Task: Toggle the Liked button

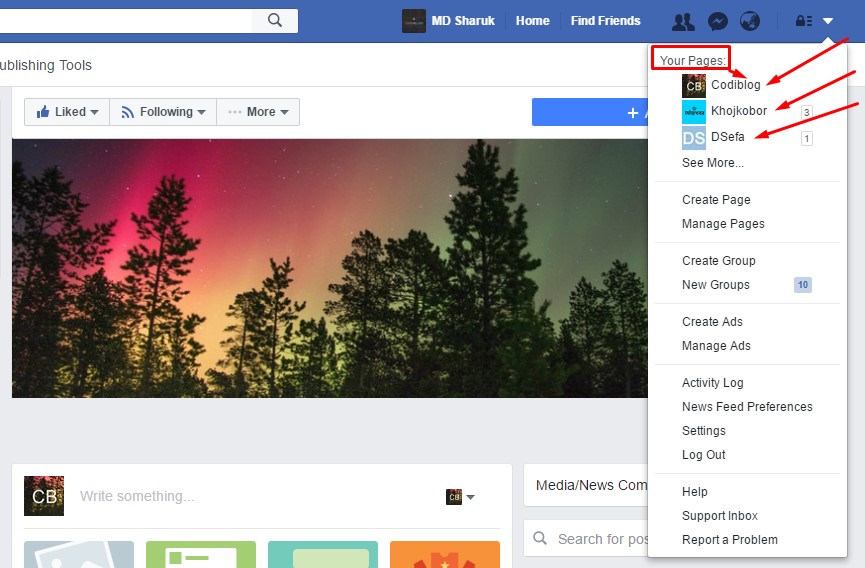Action: tap(67, 112)
